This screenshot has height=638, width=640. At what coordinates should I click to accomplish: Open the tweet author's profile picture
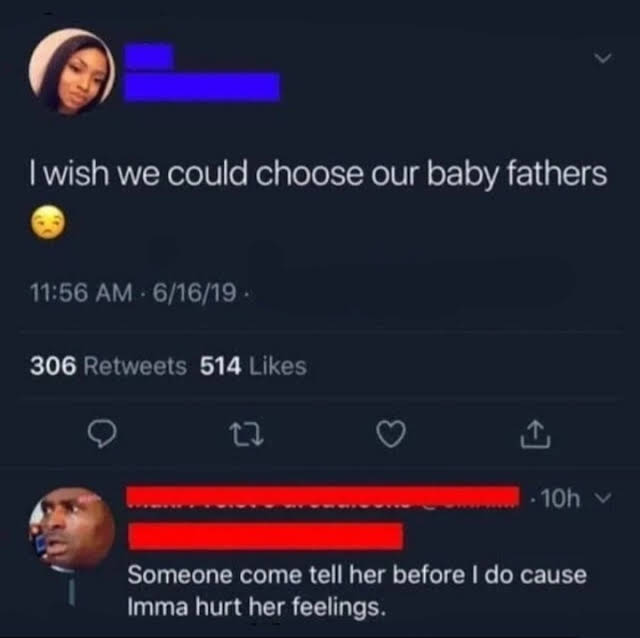click(x=72, y=71)
